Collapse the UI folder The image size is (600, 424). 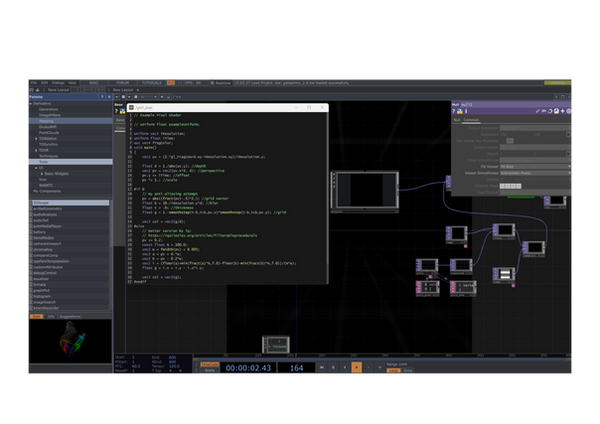36,168
